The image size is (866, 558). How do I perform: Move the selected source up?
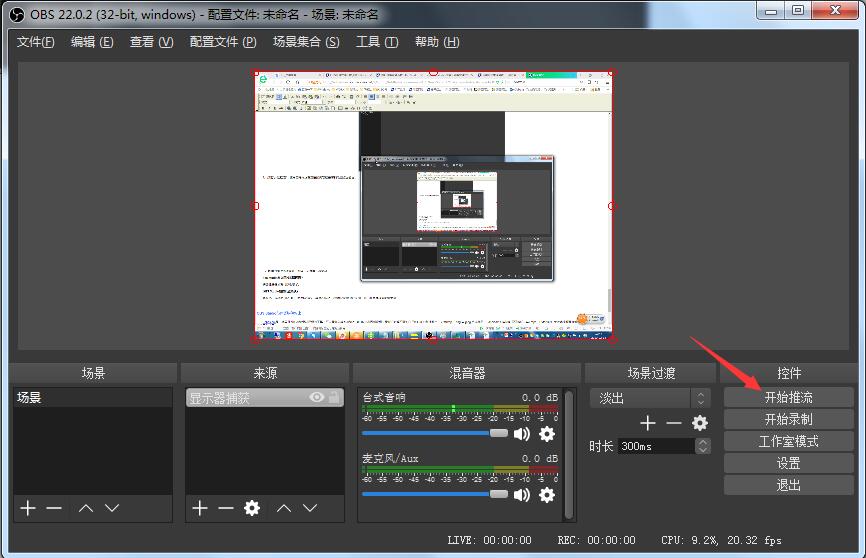[x=284, y=508]
